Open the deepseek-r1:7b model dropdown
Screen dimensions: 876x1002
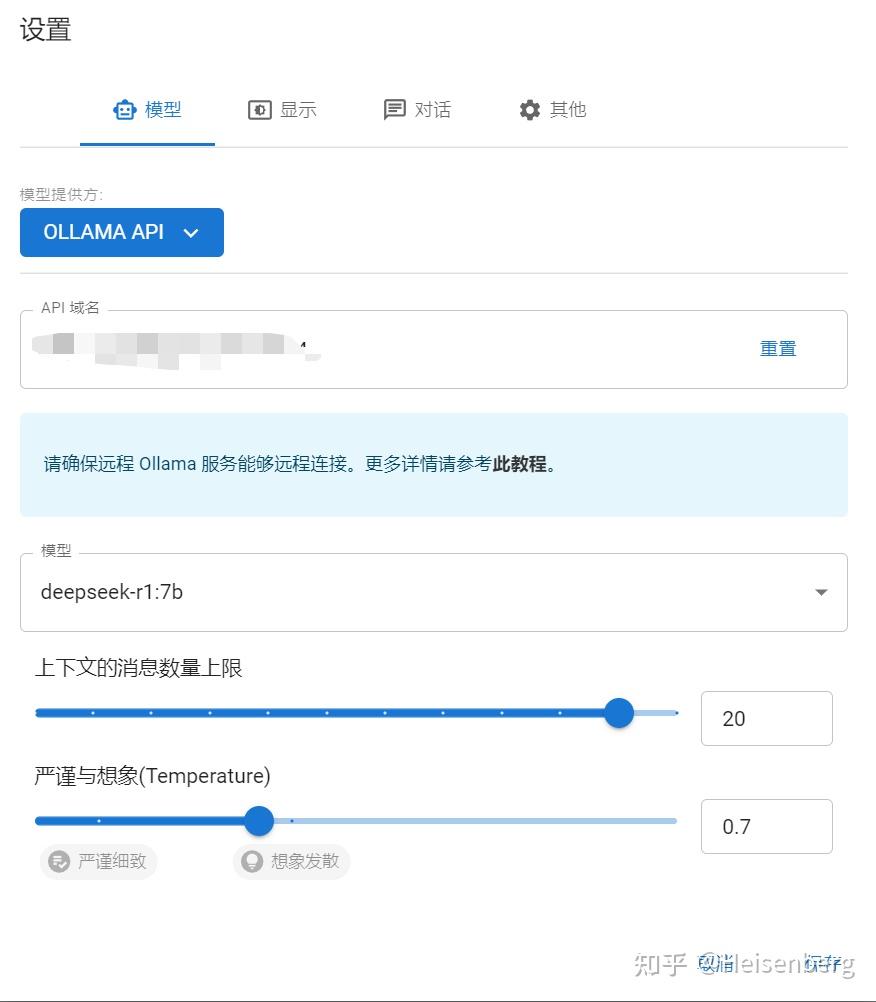coord(434,592)
